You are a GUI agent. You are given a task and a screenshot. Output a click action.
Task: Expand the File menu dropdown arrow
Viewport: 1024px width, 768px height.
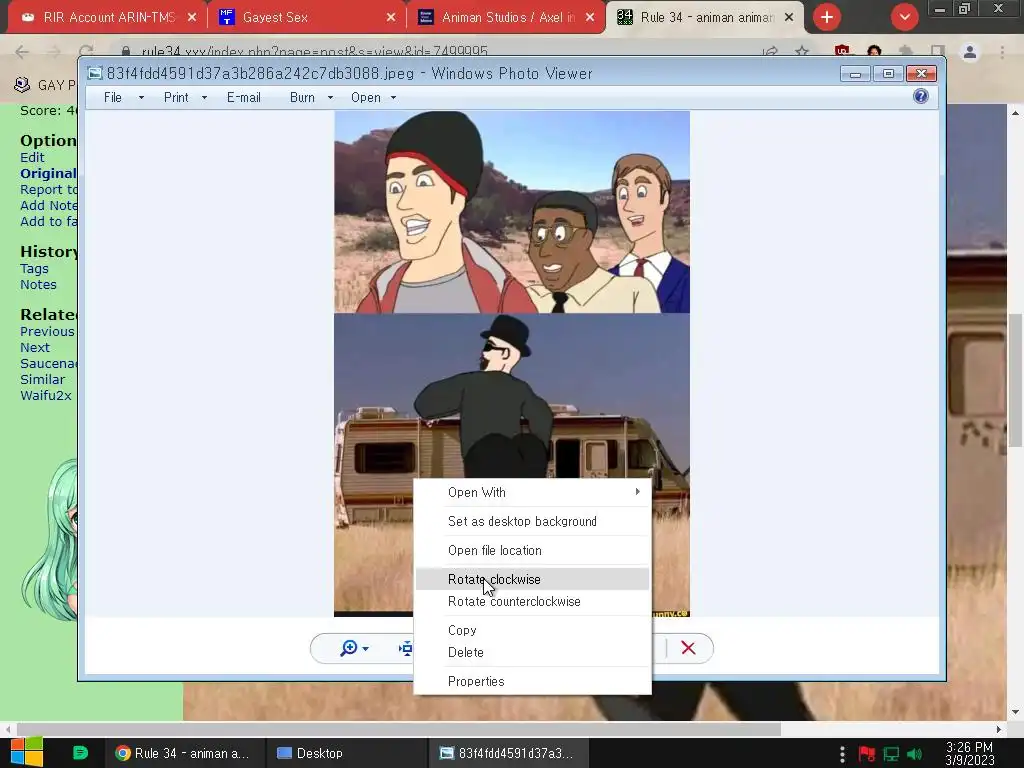[141, 98]
